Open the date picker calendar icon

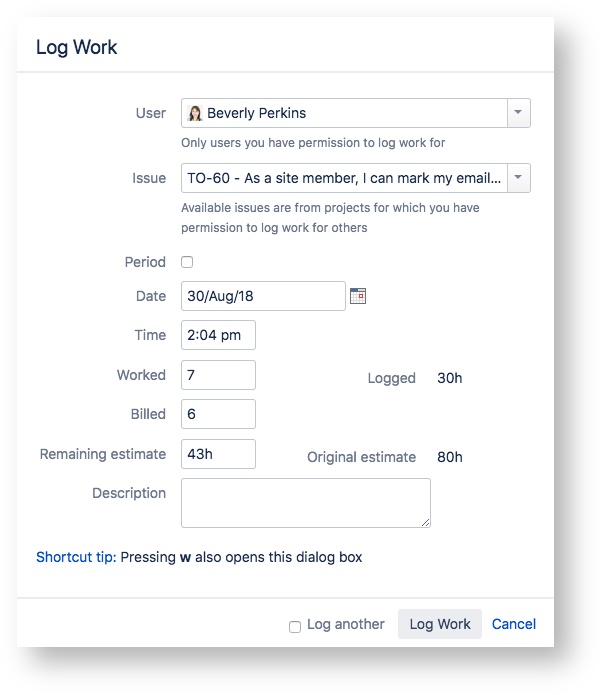click(358, 296)
